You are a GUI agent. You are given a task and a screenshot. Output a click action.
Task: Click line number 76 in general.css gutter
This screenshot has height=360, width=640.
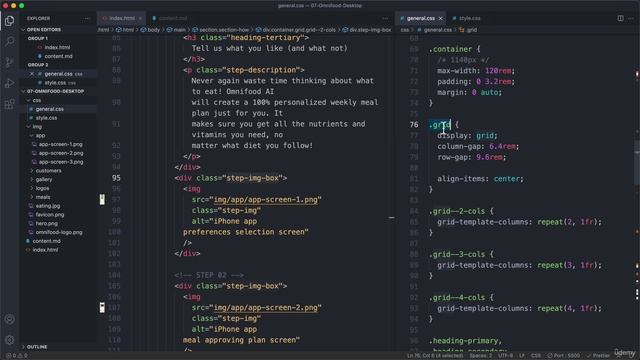tap(414, 124)
